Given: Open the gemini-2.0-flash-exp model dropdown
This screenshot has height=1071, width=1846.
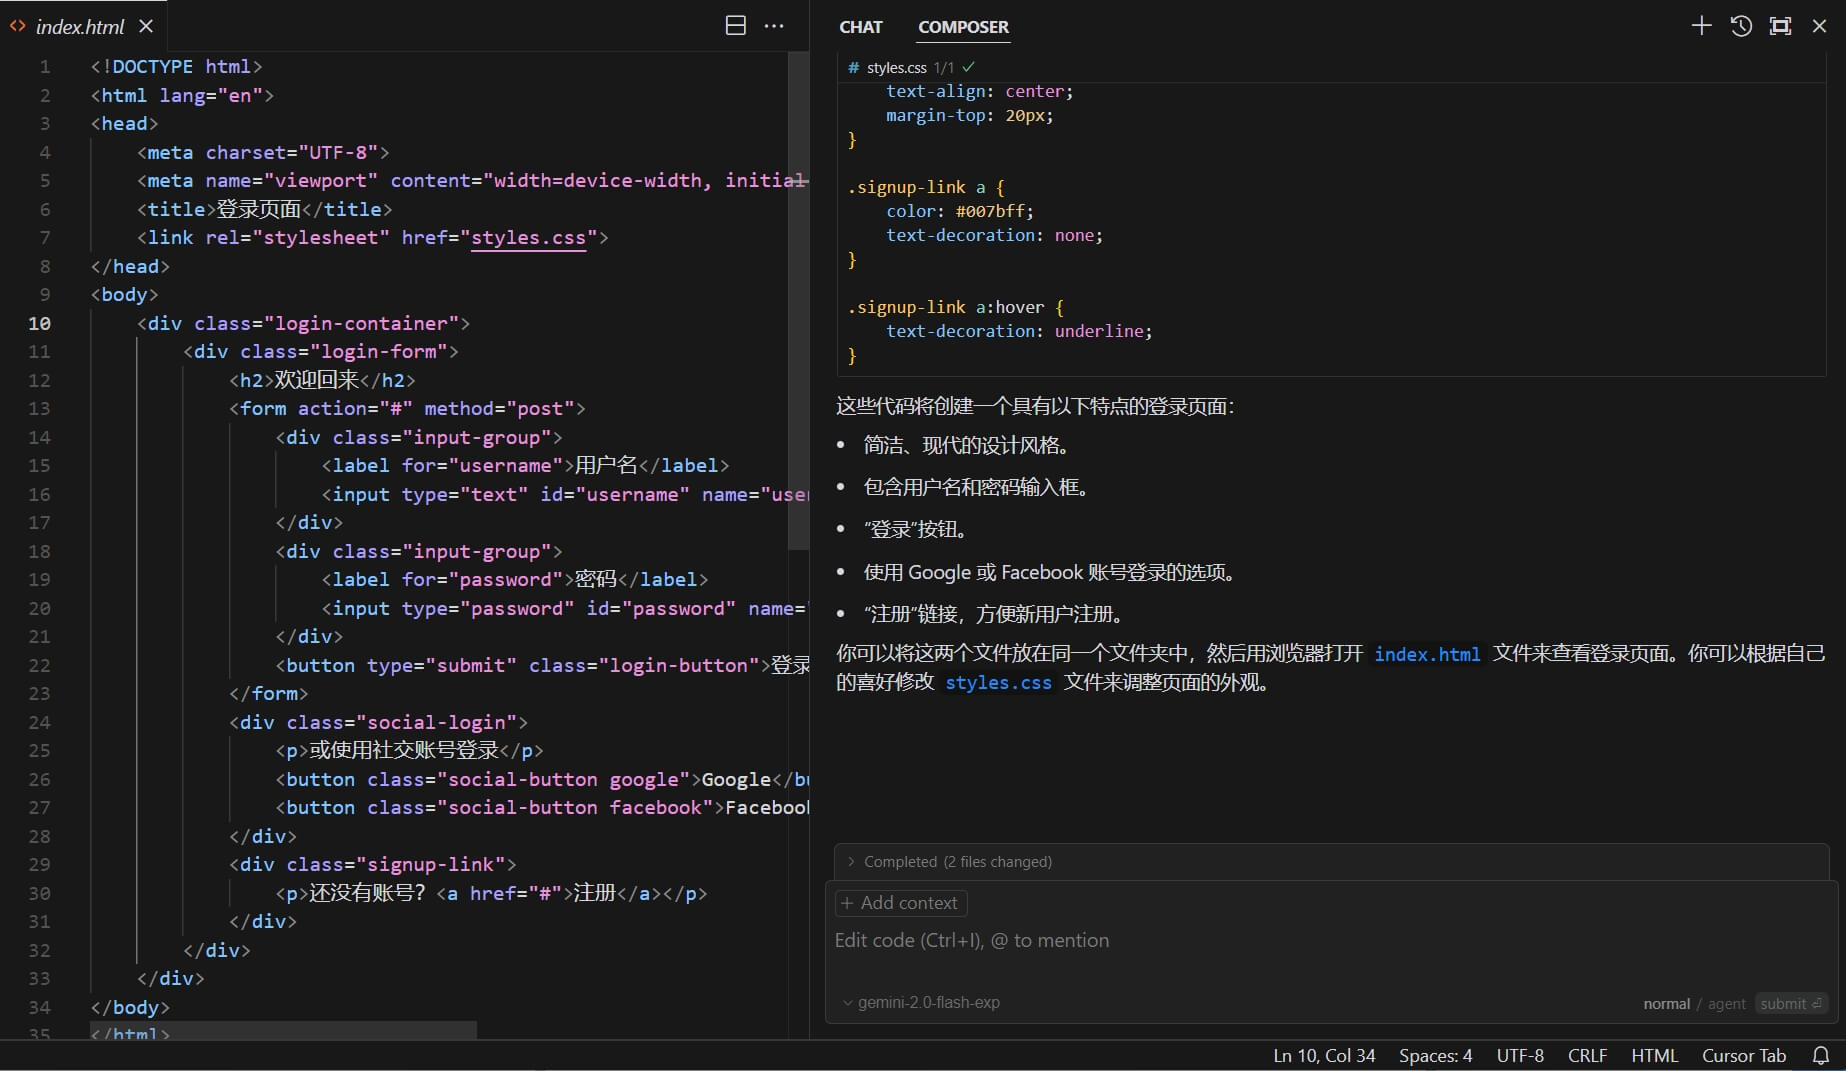Looking at the screenshot, I should [921, 1002].
